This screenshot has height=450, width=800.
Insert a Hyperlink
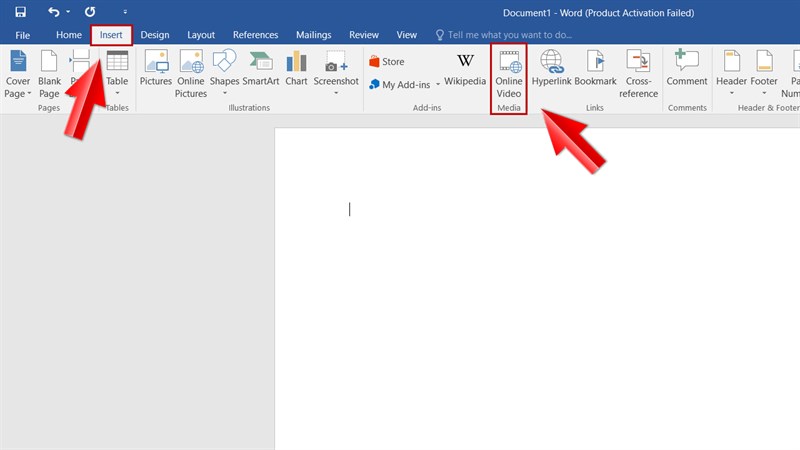coord(552,68)
